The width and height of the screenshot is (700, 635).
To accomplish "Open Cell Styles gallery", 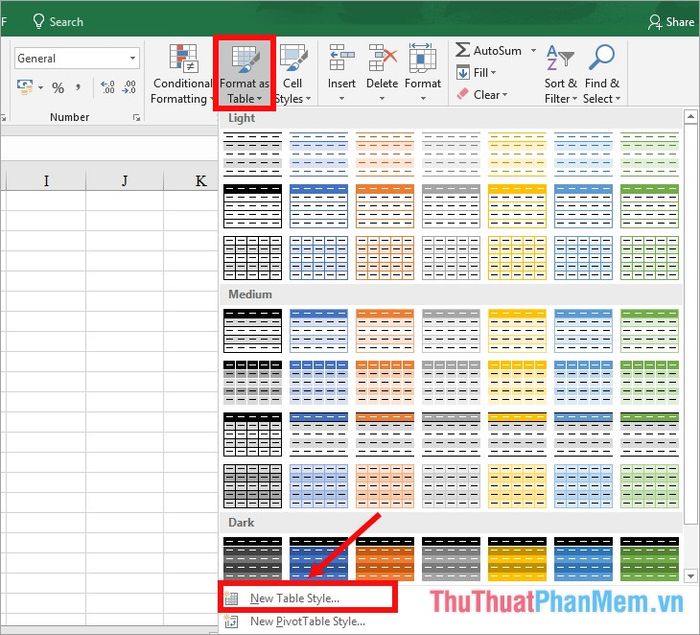I will click(x=293, y=74).
